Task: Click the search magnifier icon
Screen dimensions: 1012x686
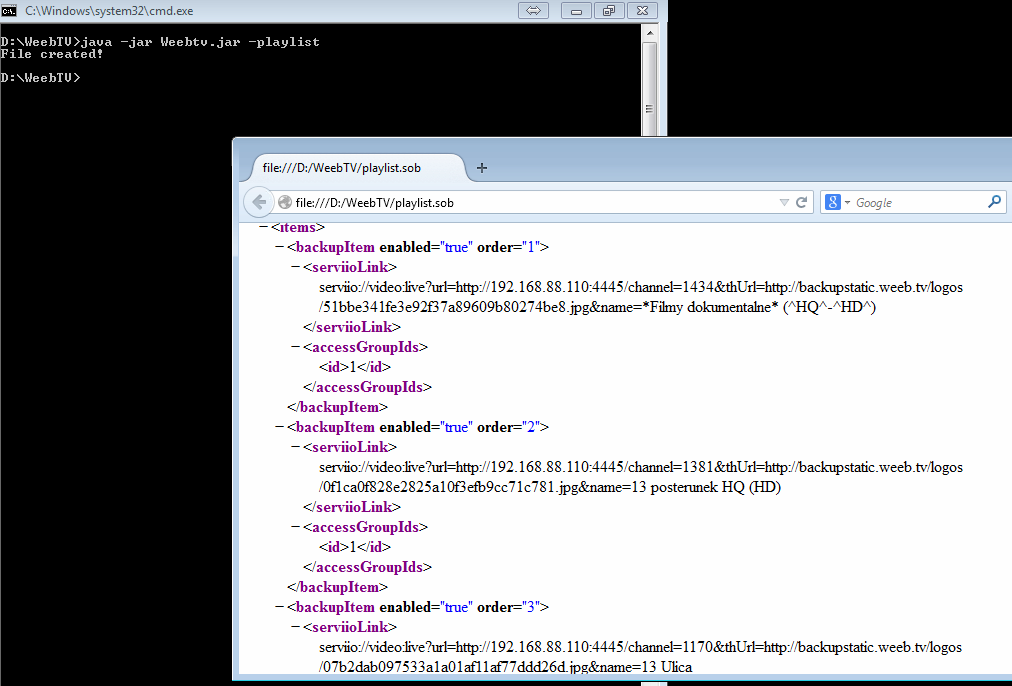Action: [994, 202]
